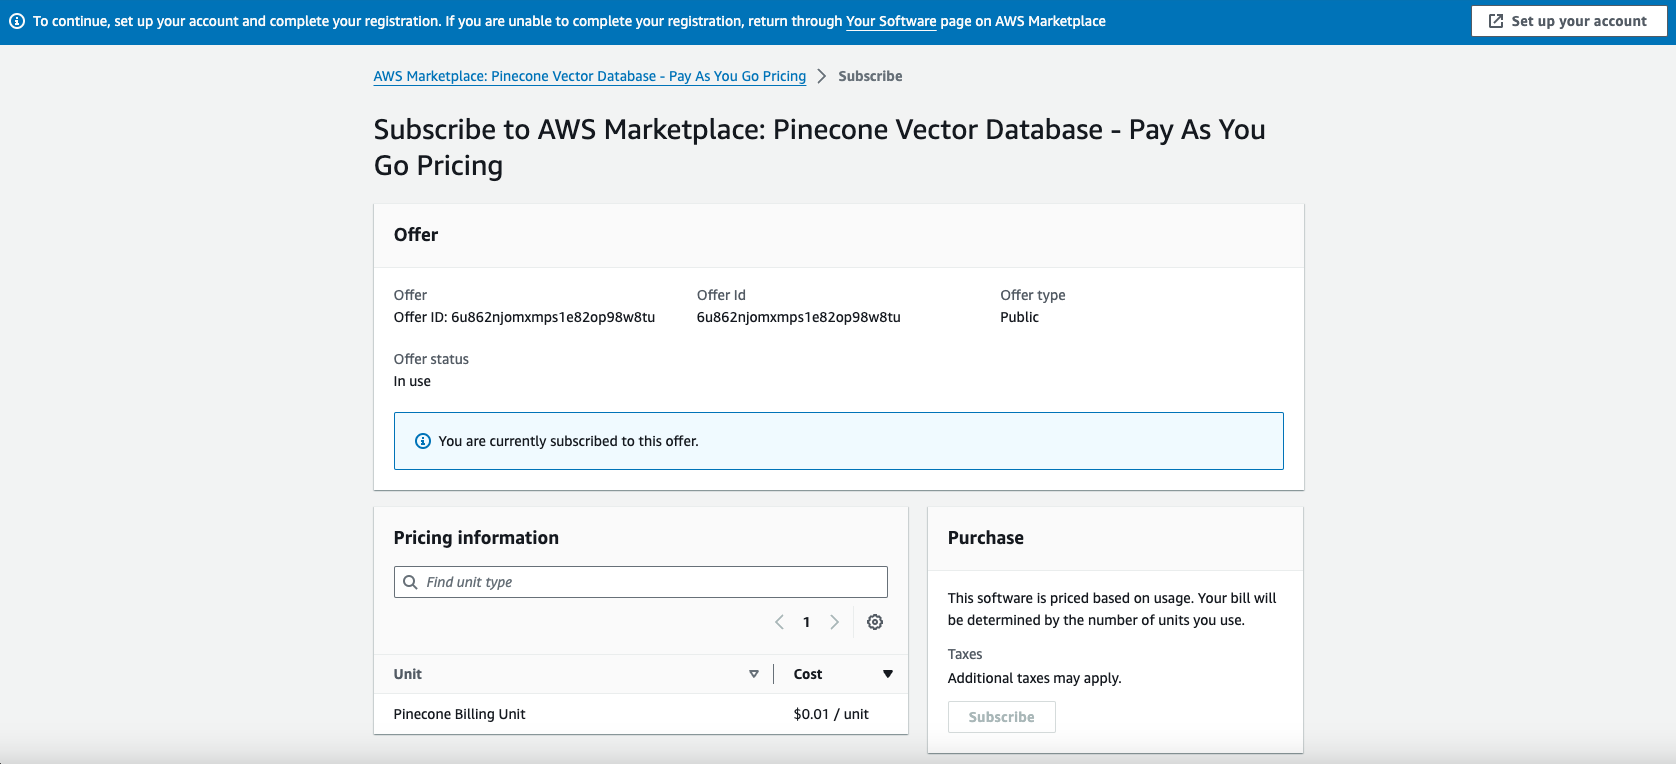Sort pricing table by Unit column arrow
This screenshot has width=1676, height=764.
click(754, 674)
